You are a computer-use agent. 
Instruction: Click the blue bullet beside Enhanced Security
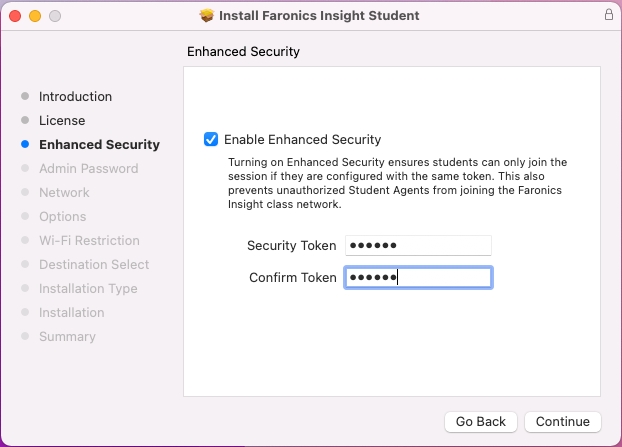point(25,145)
